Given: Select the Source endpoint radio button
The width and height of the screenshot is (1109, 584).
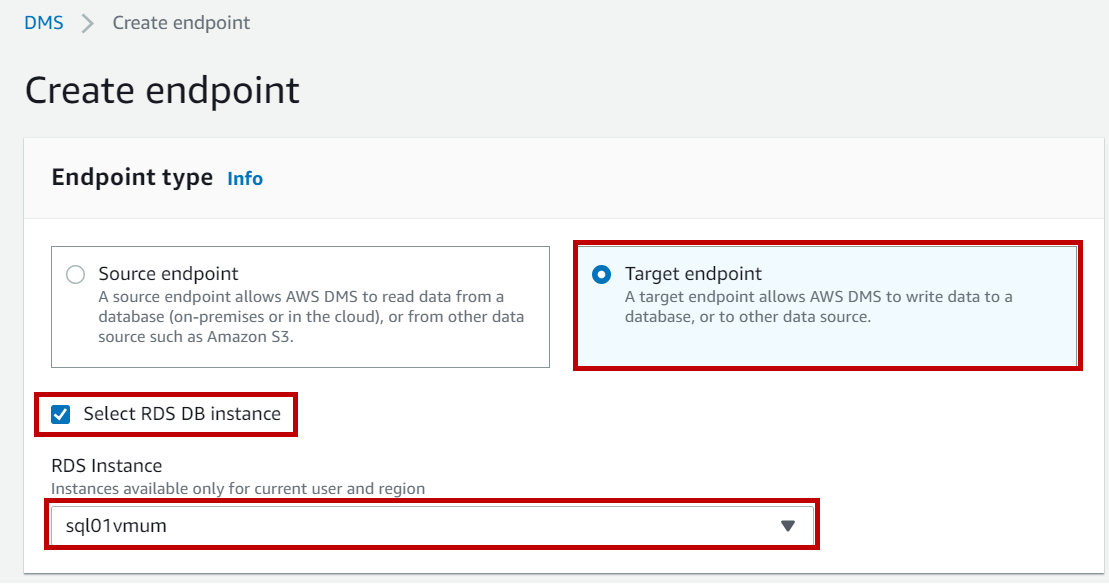Looking at the screenshot, I should [x=75, y=275].
